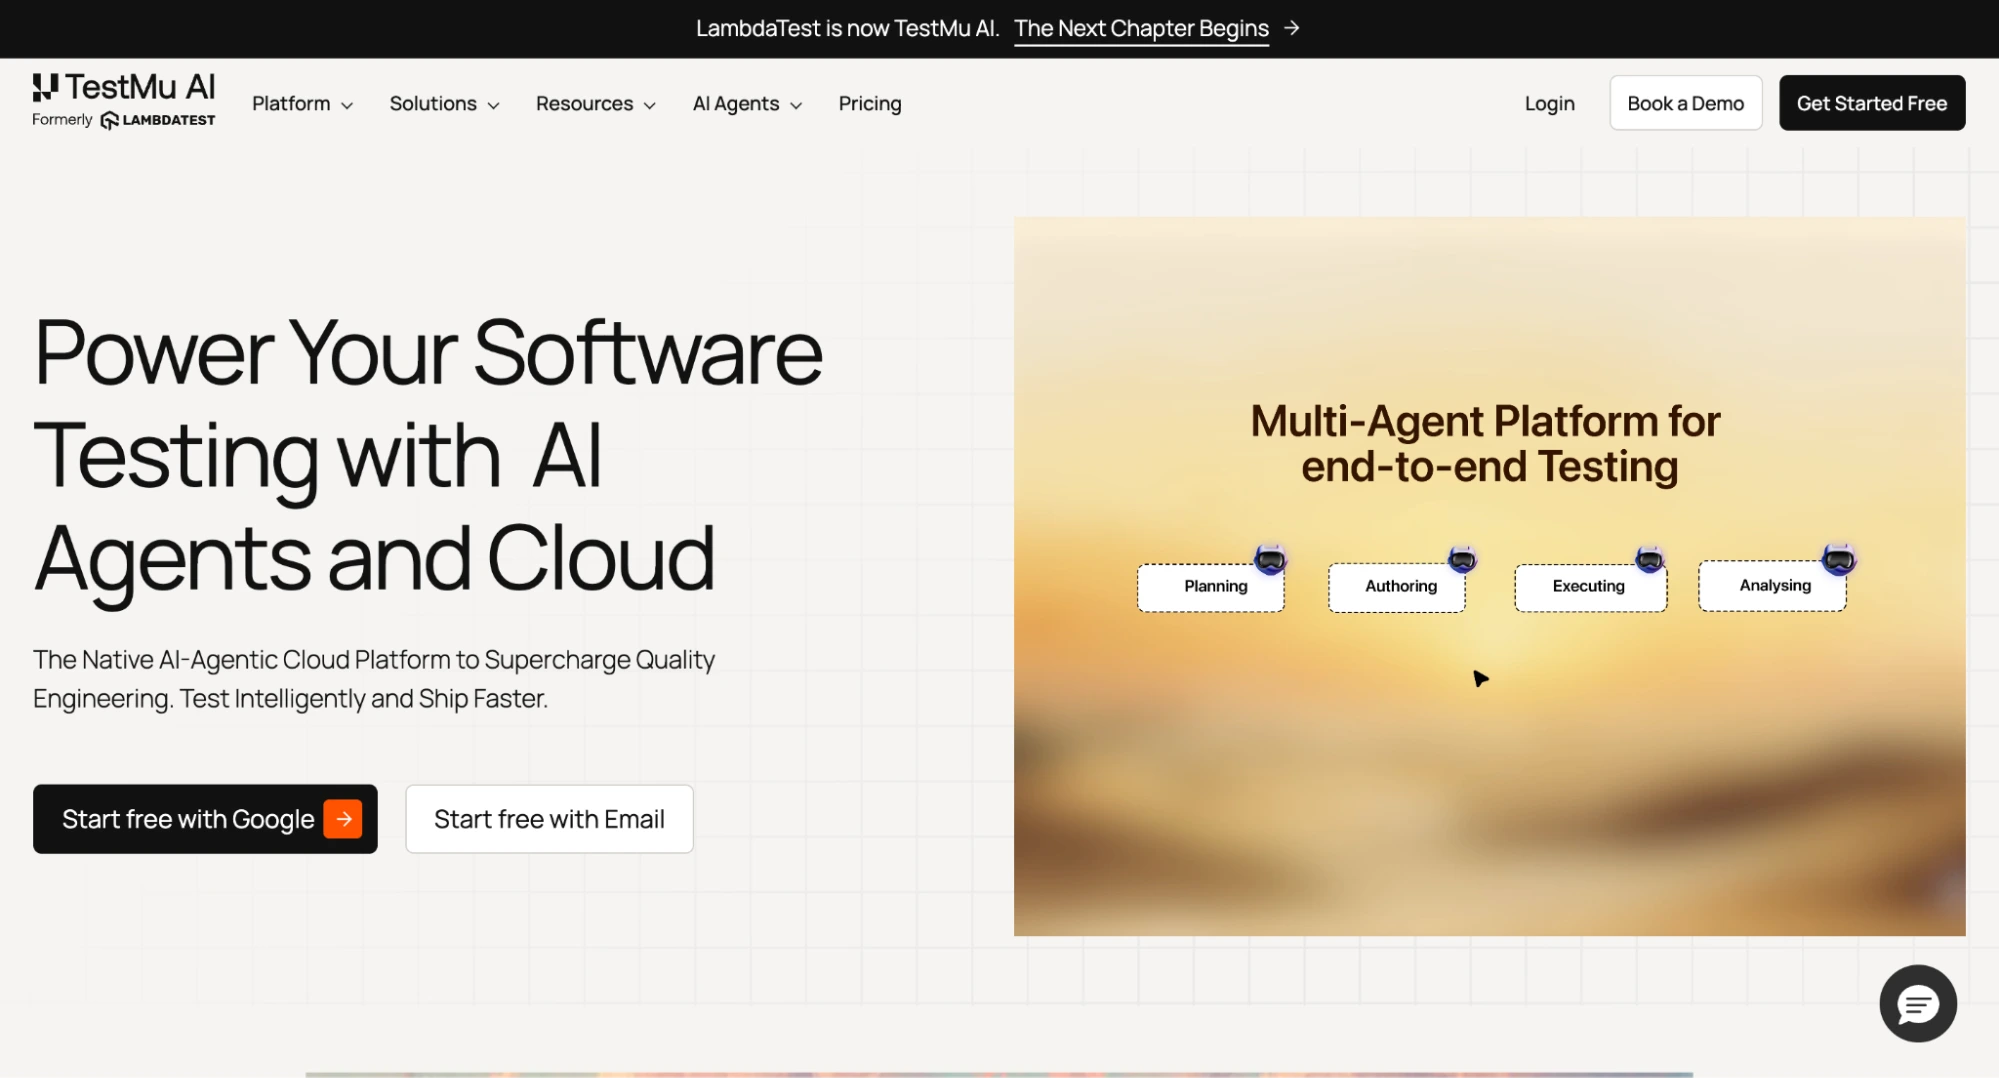Open The Next Chapter Begins link
Screen dimensions: 1999x1078
tap(1141, 28)
